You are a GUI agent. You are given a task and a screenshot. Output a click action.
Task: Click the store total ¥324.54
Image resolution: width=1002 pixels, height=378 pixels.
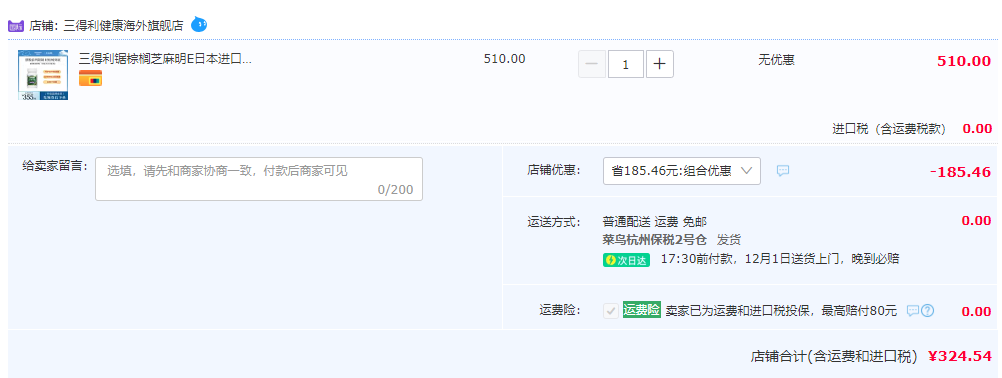pyautogui.click(x=960, y=356)
